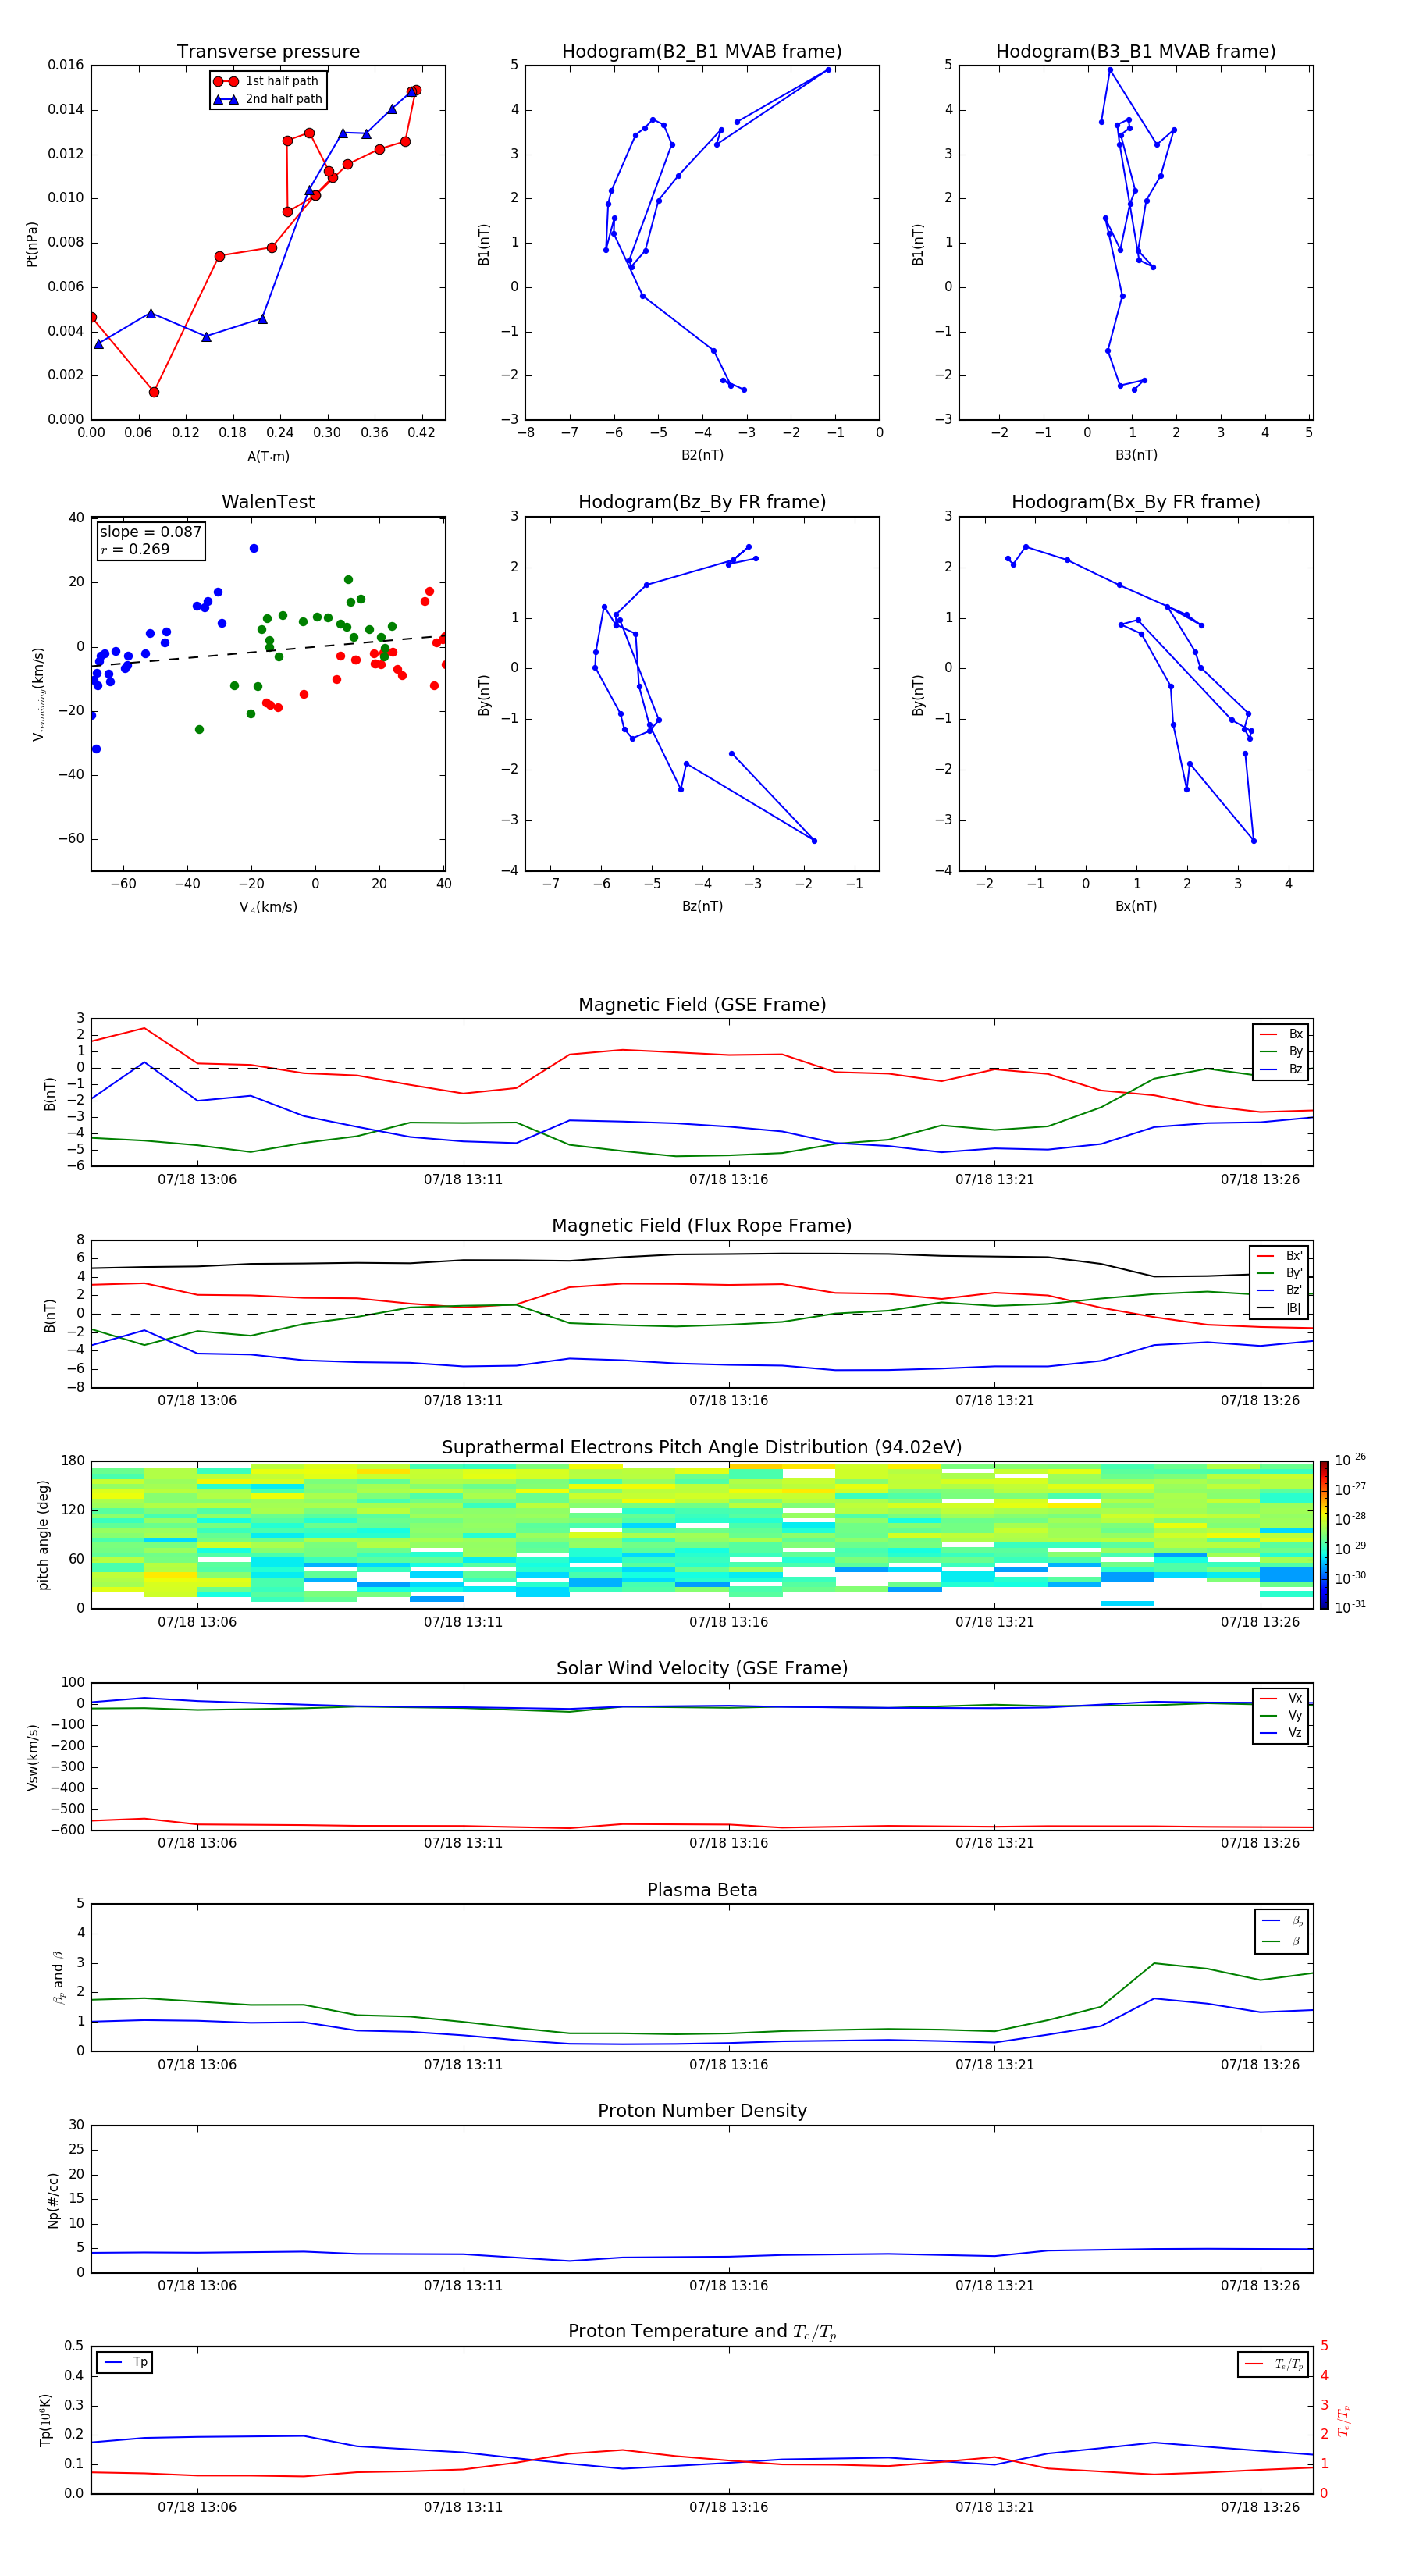Click the 'Hodogram(Bz_By FR frame)' title
Viewport: 1405px width, 2576px height.
(702, 502)
